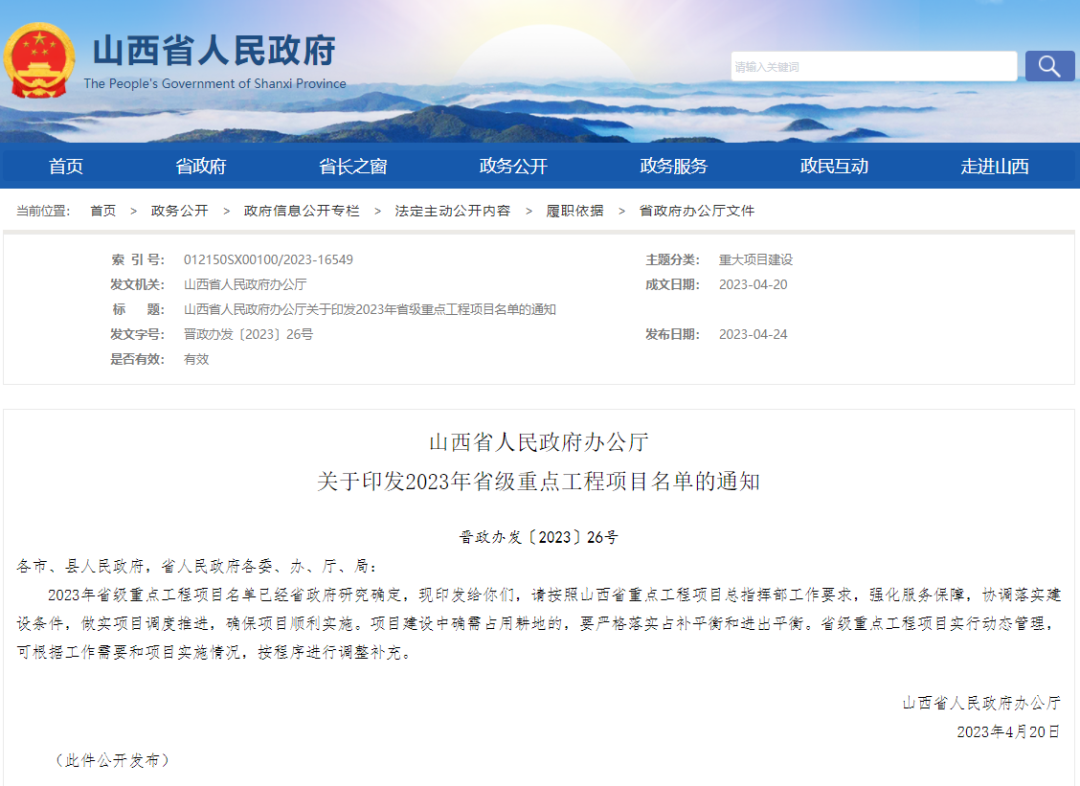
Task: Open the 政务服务 navigation item
Action: [673, 166]
